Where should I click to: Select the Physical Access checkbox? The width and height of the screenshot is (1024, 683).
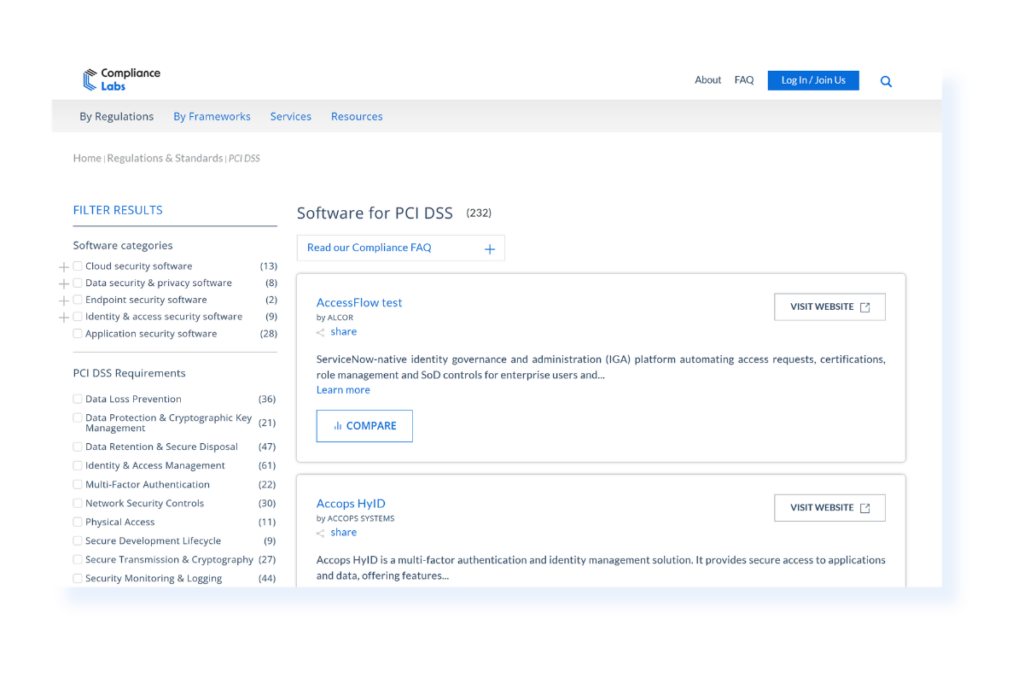pos(78,522)
